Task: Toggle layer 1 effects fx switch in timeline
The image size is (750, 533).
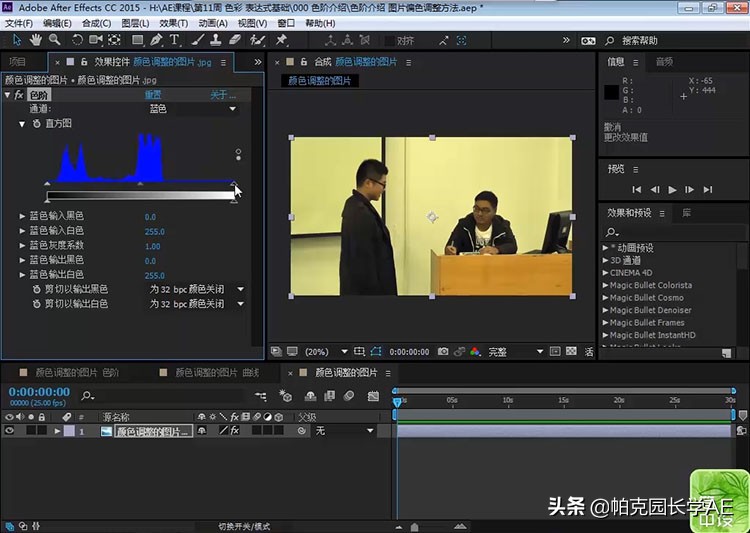Action: (235, 431)
